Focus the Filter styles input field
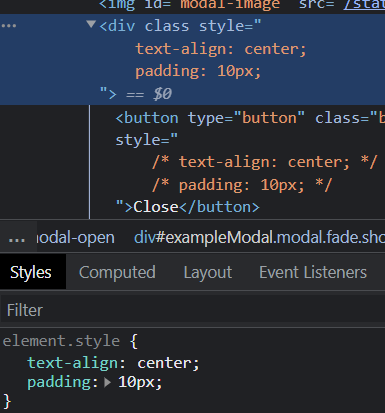This screenshot has height=413, width=385. [193, 310]
